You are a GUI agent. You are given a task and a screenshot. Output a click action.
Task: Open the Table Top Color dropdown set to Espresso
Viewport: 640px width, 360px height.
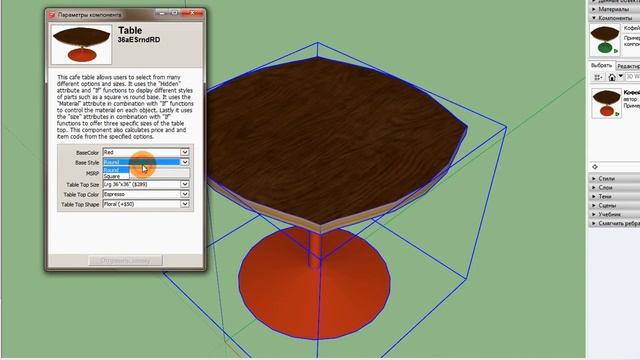pyautogui.click(x=146, y=194)
